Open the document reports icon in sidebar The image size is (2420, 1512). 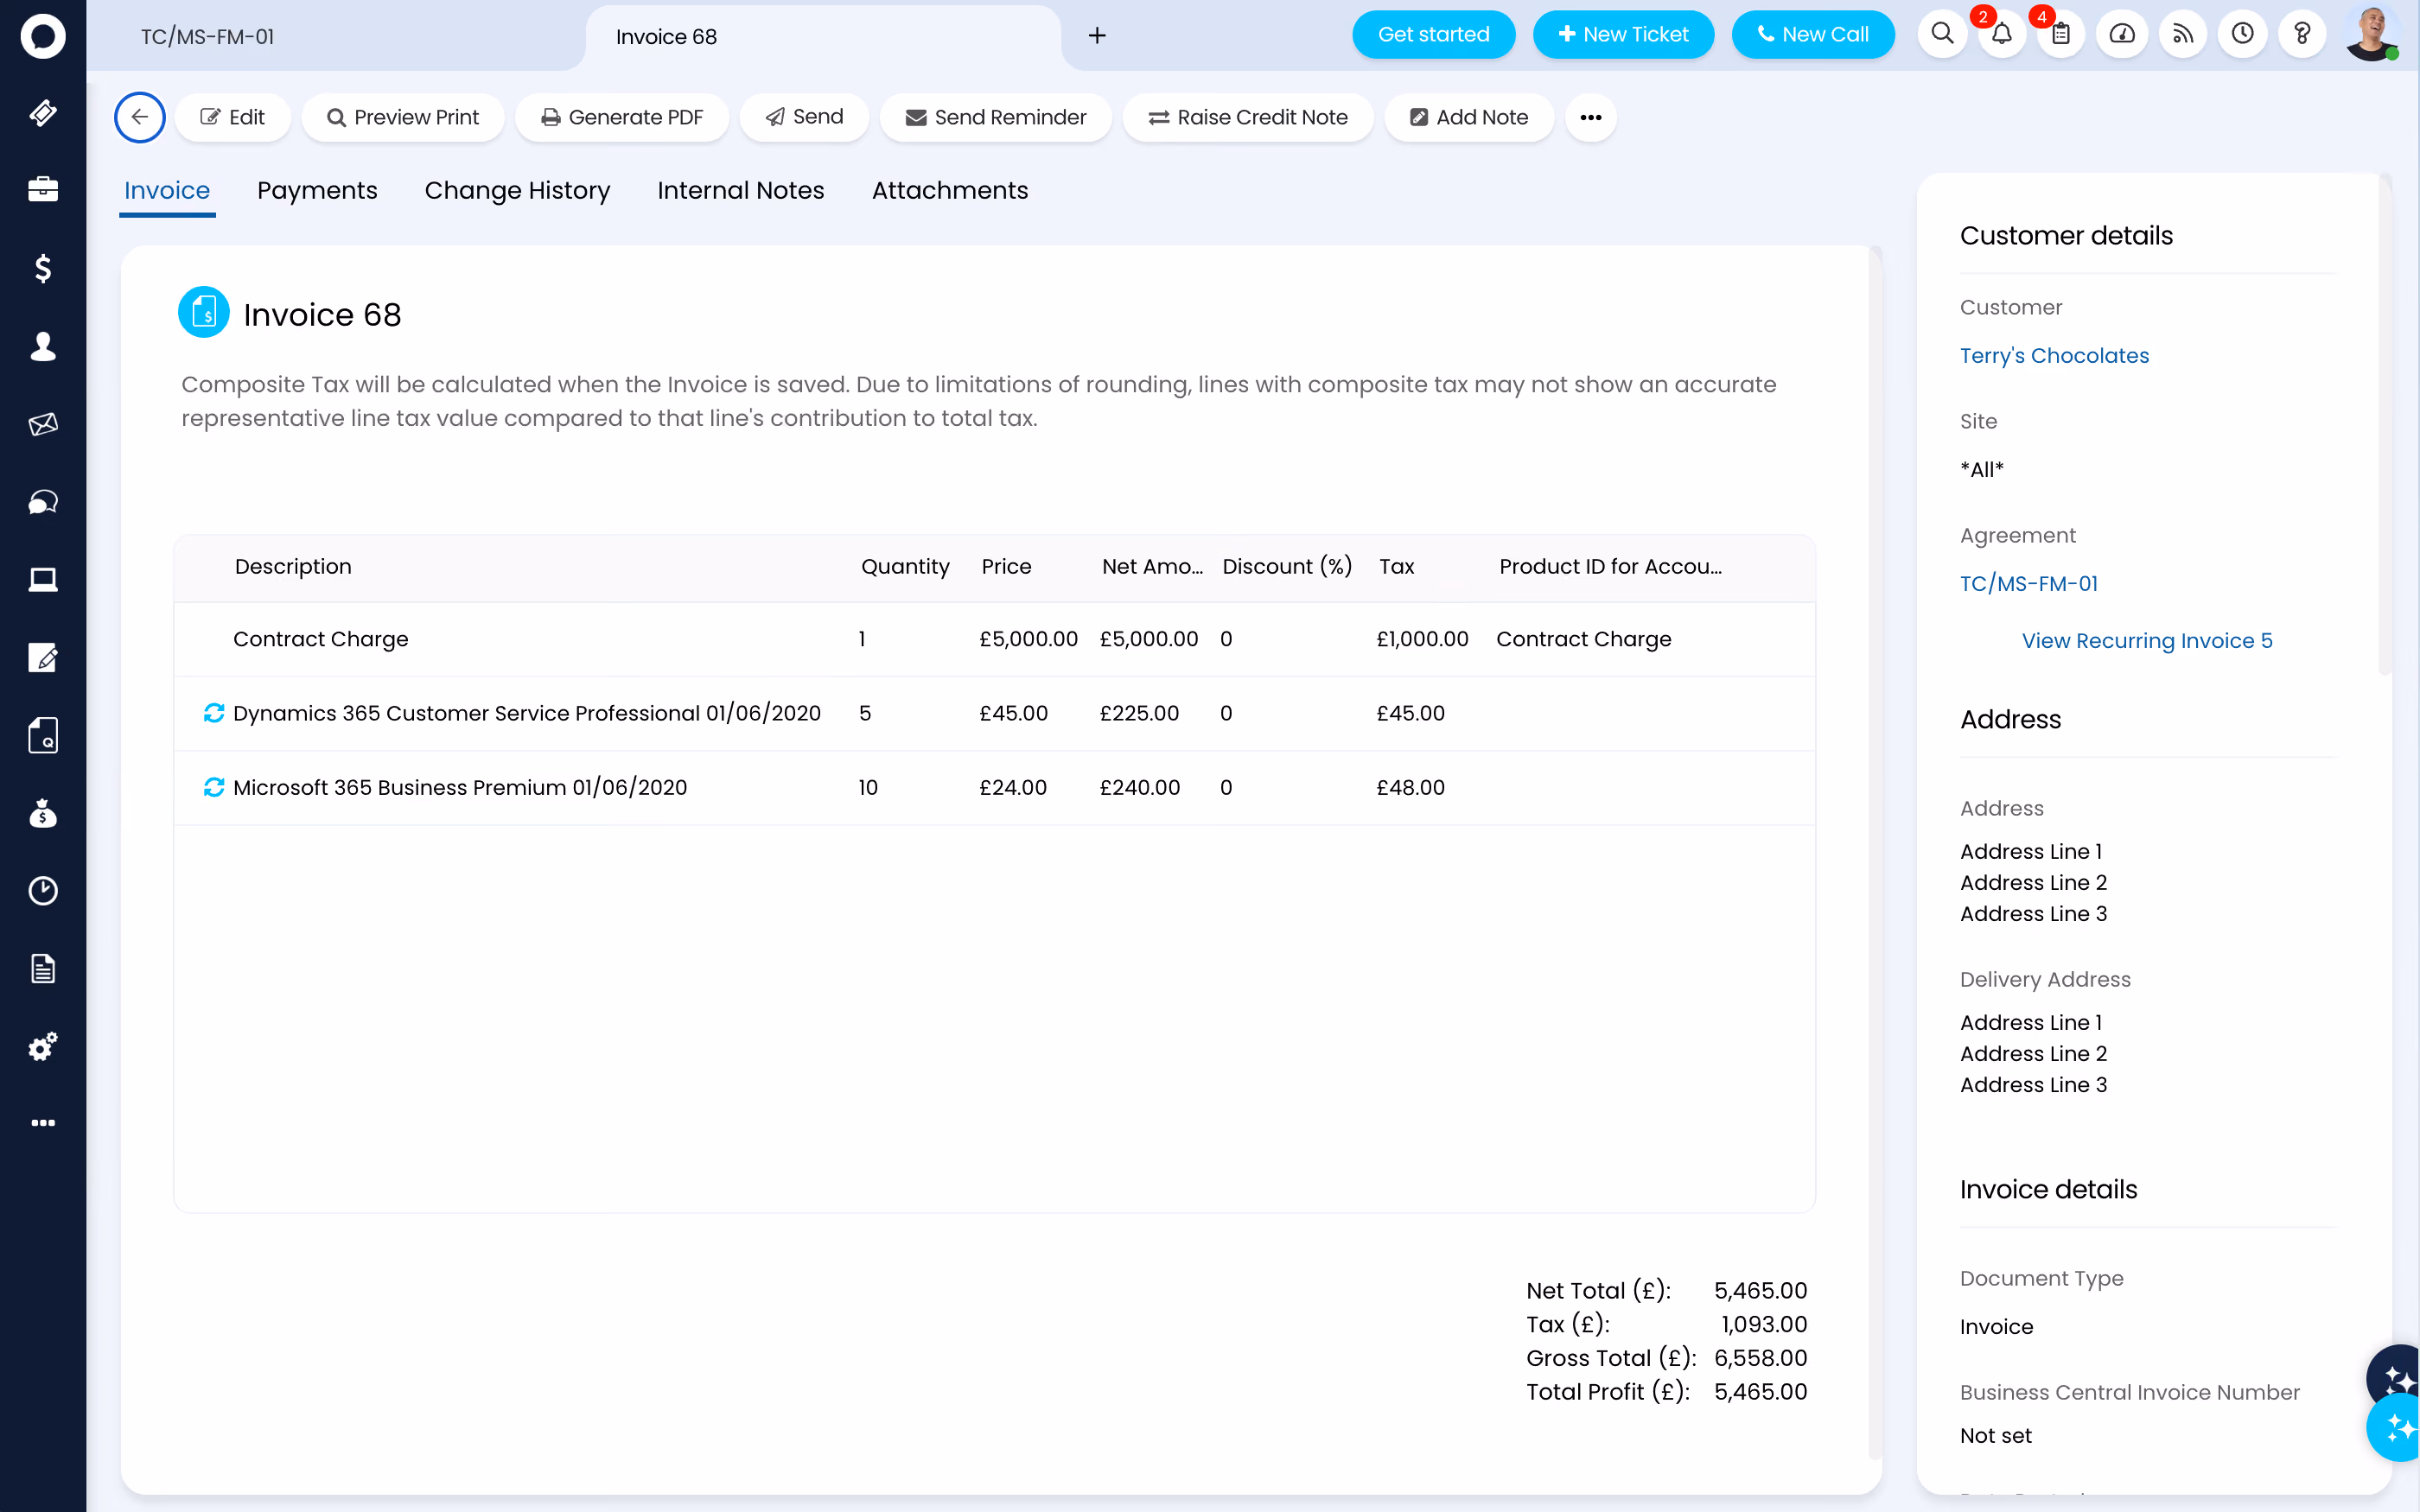tap(43, 969)
